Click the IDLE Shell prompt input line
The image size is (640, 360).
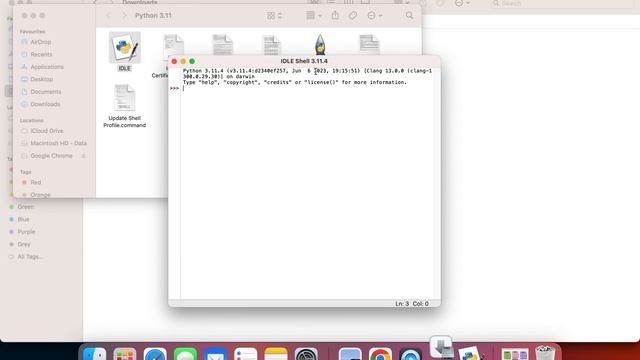[306, 88]
